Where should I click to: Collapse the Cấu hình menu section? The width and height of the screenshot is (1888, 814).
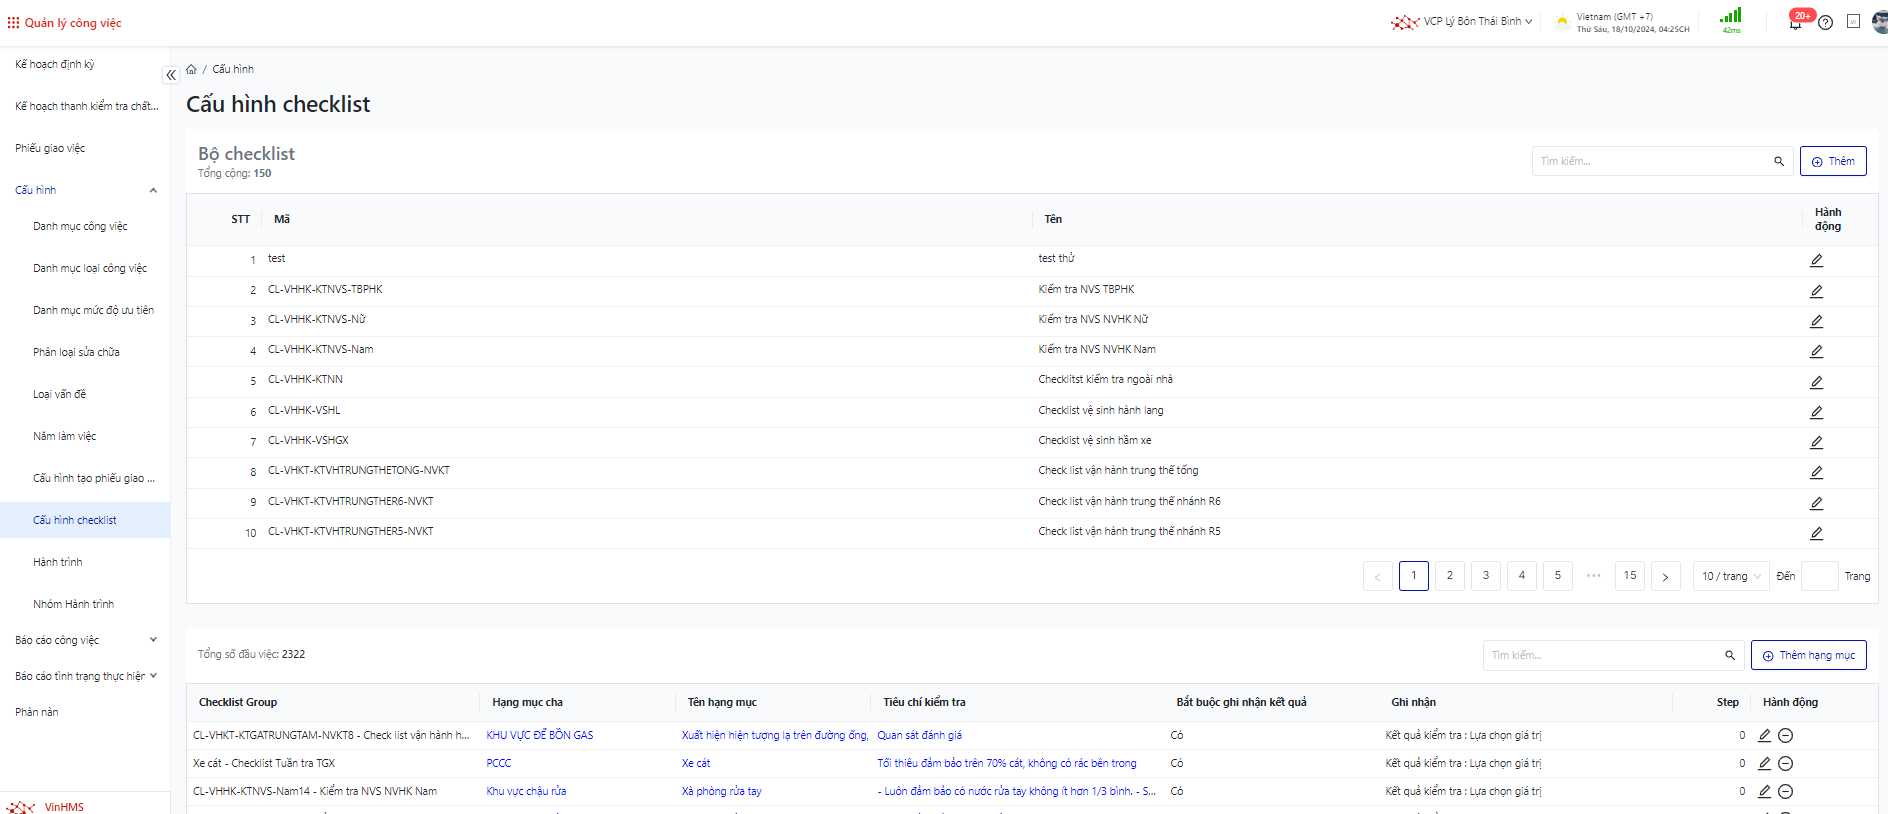153,190
